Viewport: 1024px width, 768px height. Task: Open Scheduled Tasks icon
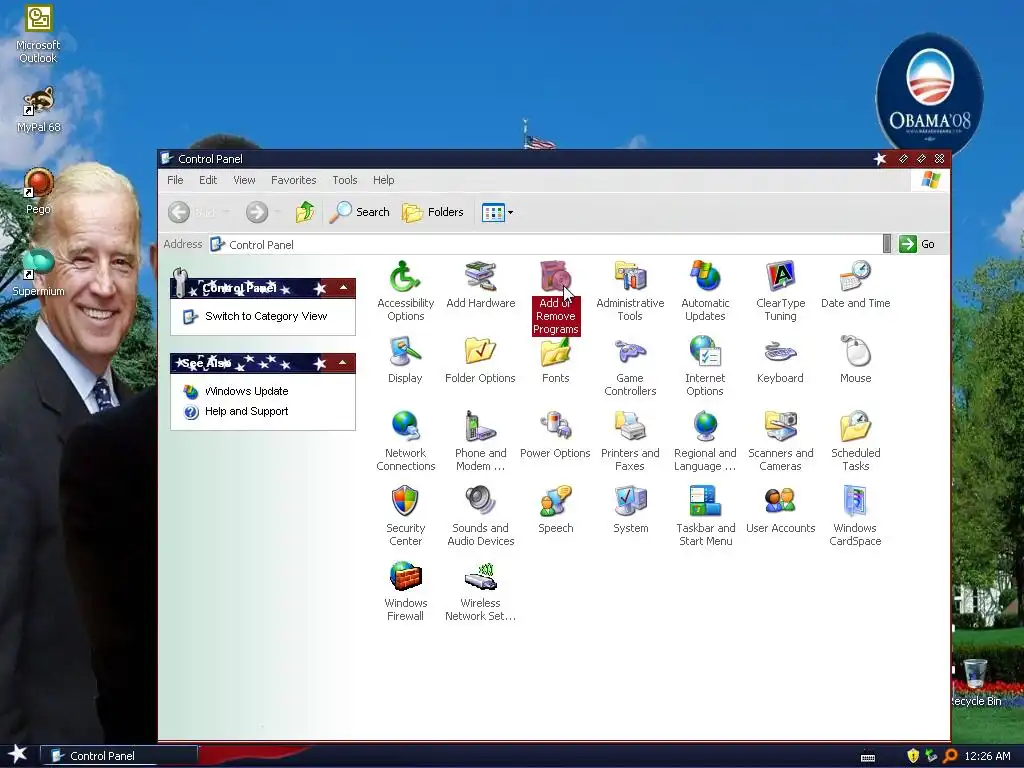tap(856, 441)
